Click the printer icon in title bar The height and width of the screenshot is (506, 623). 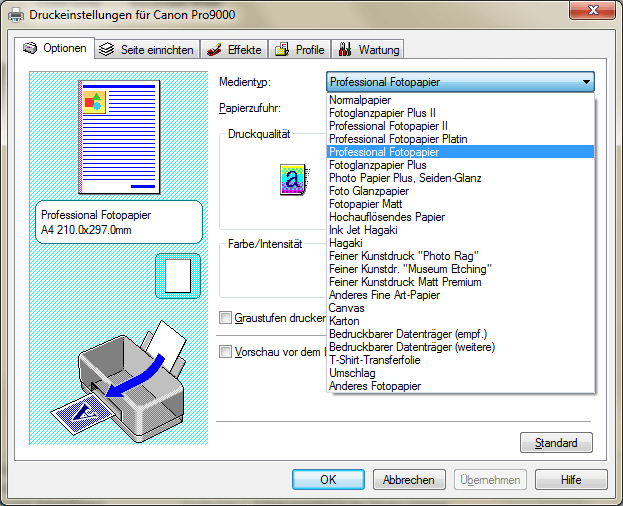click(16, 15)
